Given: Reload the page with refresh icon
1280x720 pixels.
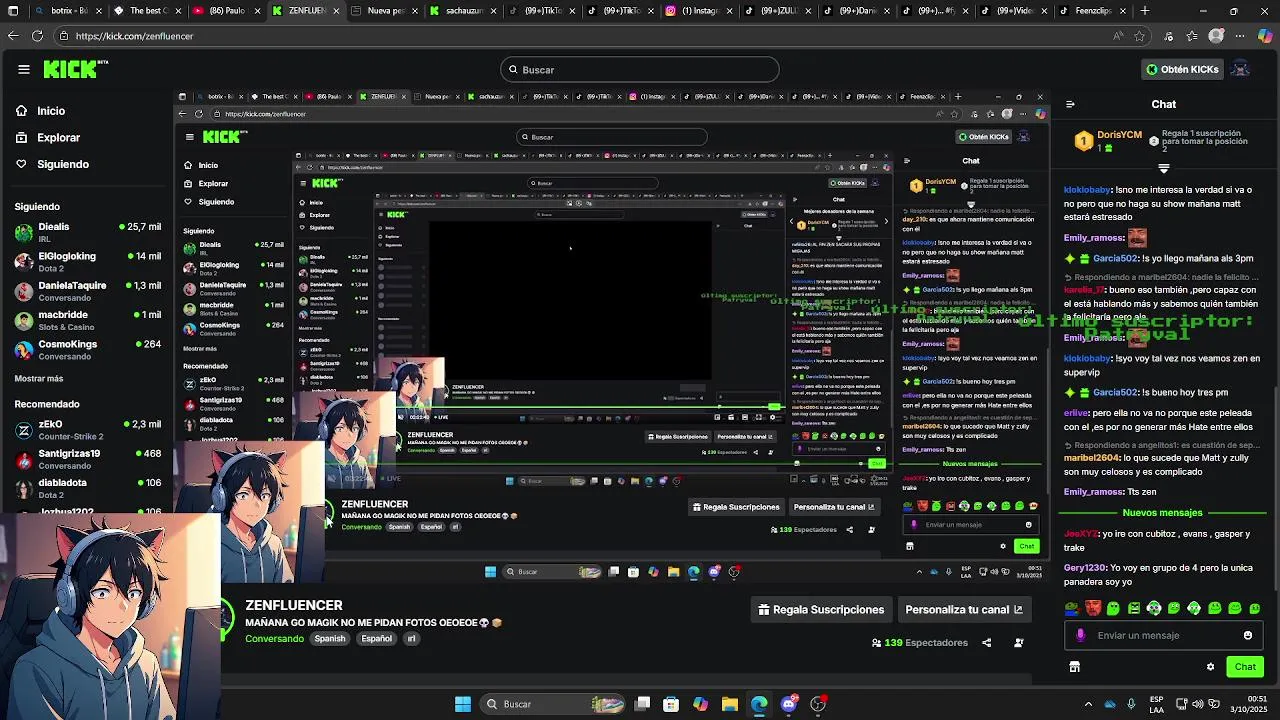Looking at the screenshot, I should 37,36.
